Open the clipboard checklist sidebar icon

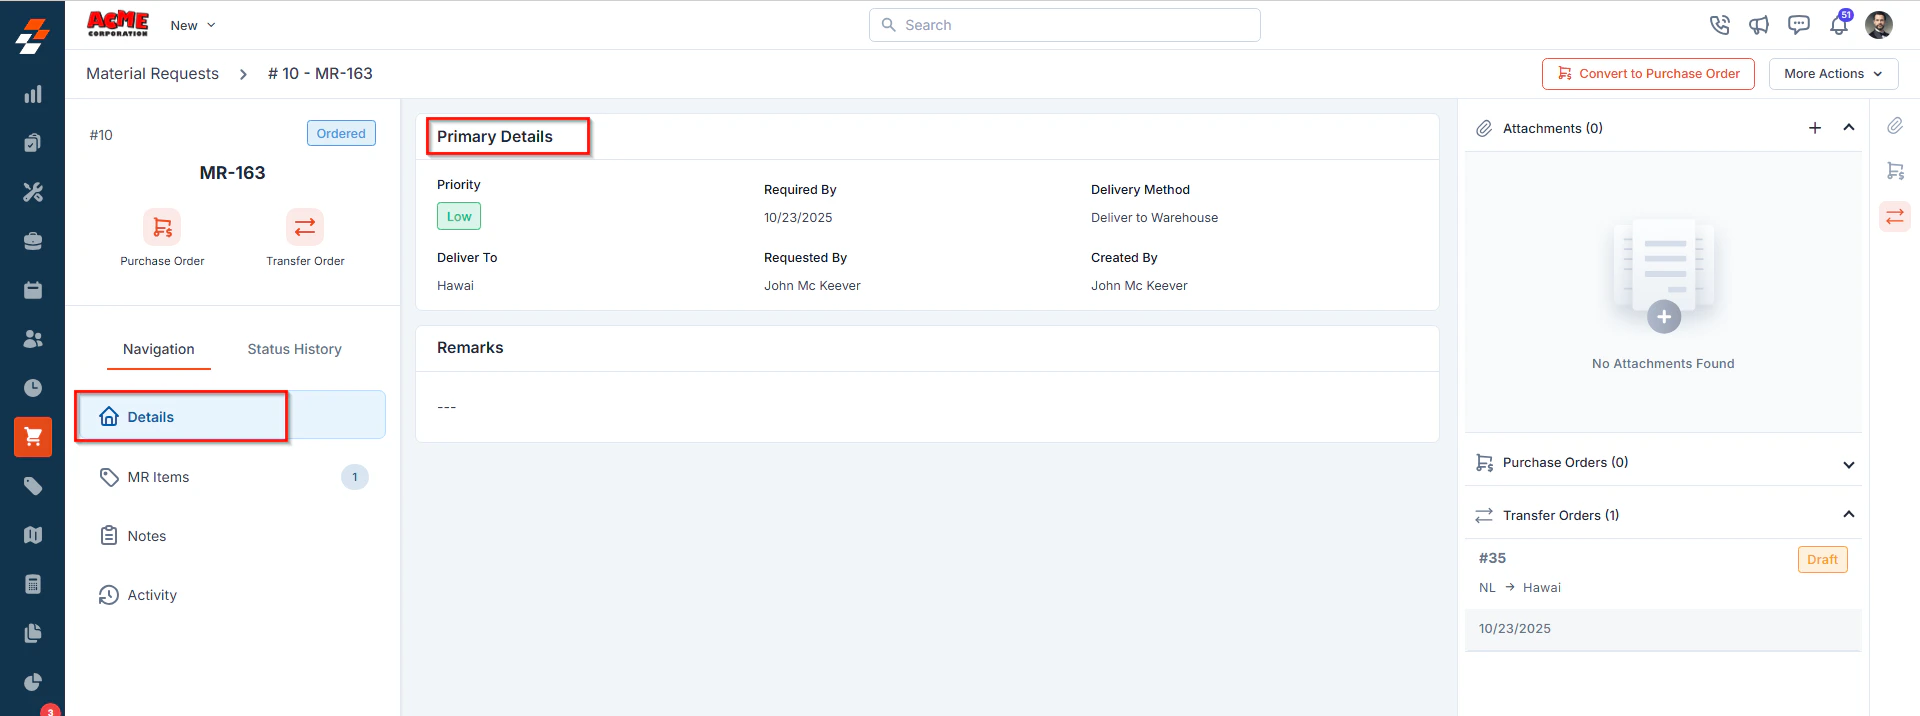point(33,143)
